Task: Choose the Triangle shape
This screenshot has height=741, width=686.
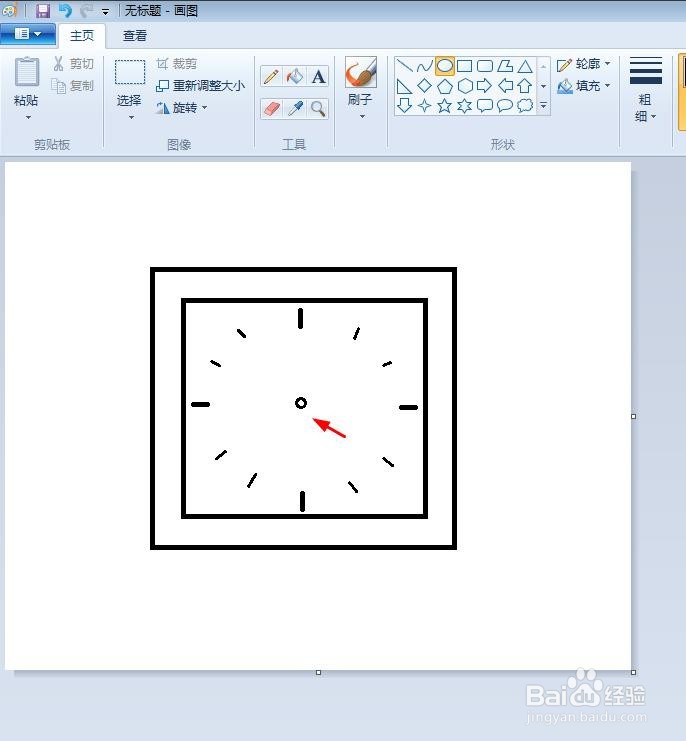Action: coord(525,66)
